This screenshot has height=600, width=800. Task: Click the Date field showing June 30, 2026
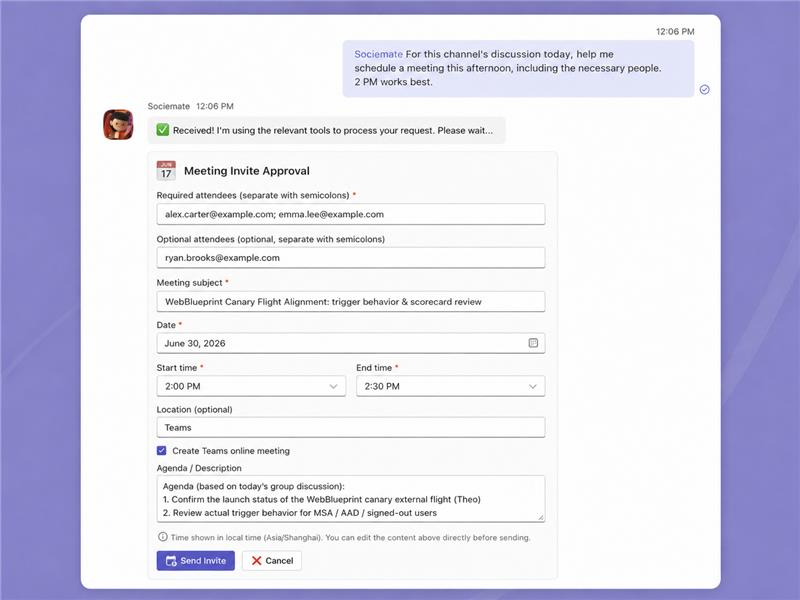351,343
